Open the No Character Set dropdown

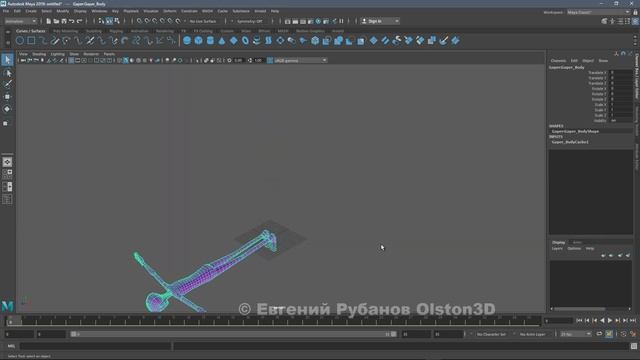pyautogui.click(x=491, y=334)
